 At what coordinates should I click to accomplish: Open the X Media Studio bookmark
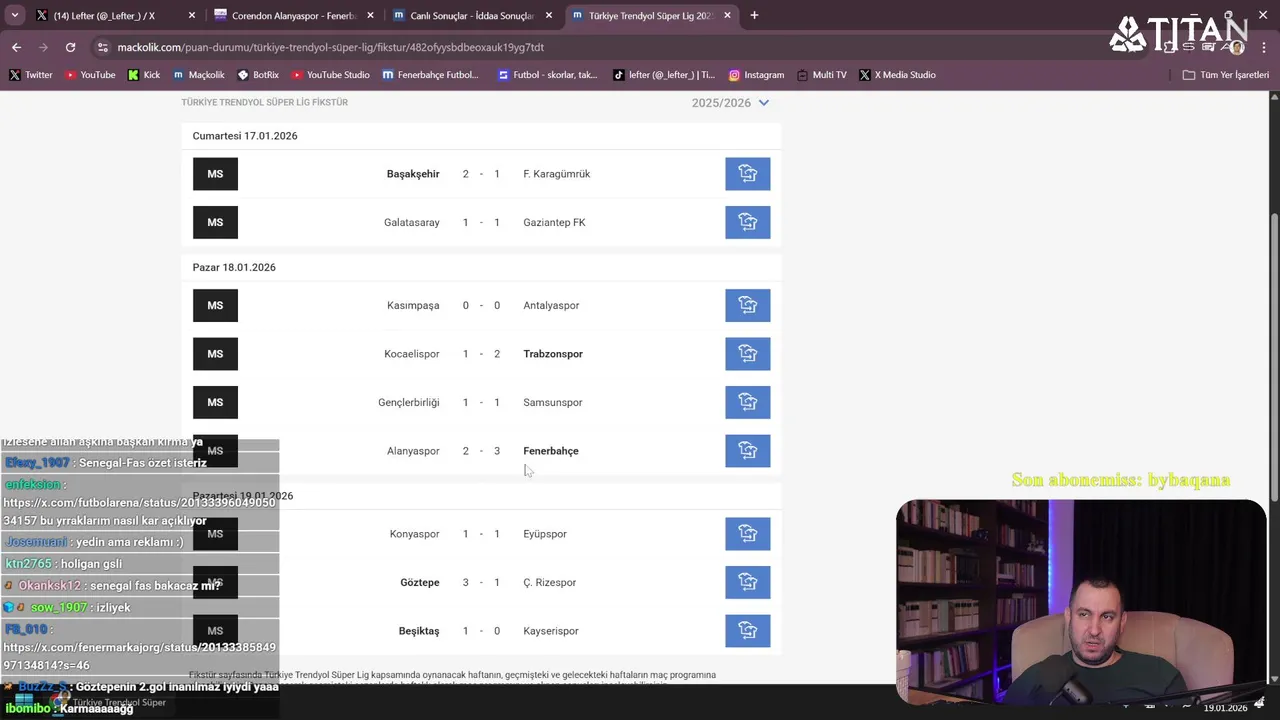coord(897,75)
